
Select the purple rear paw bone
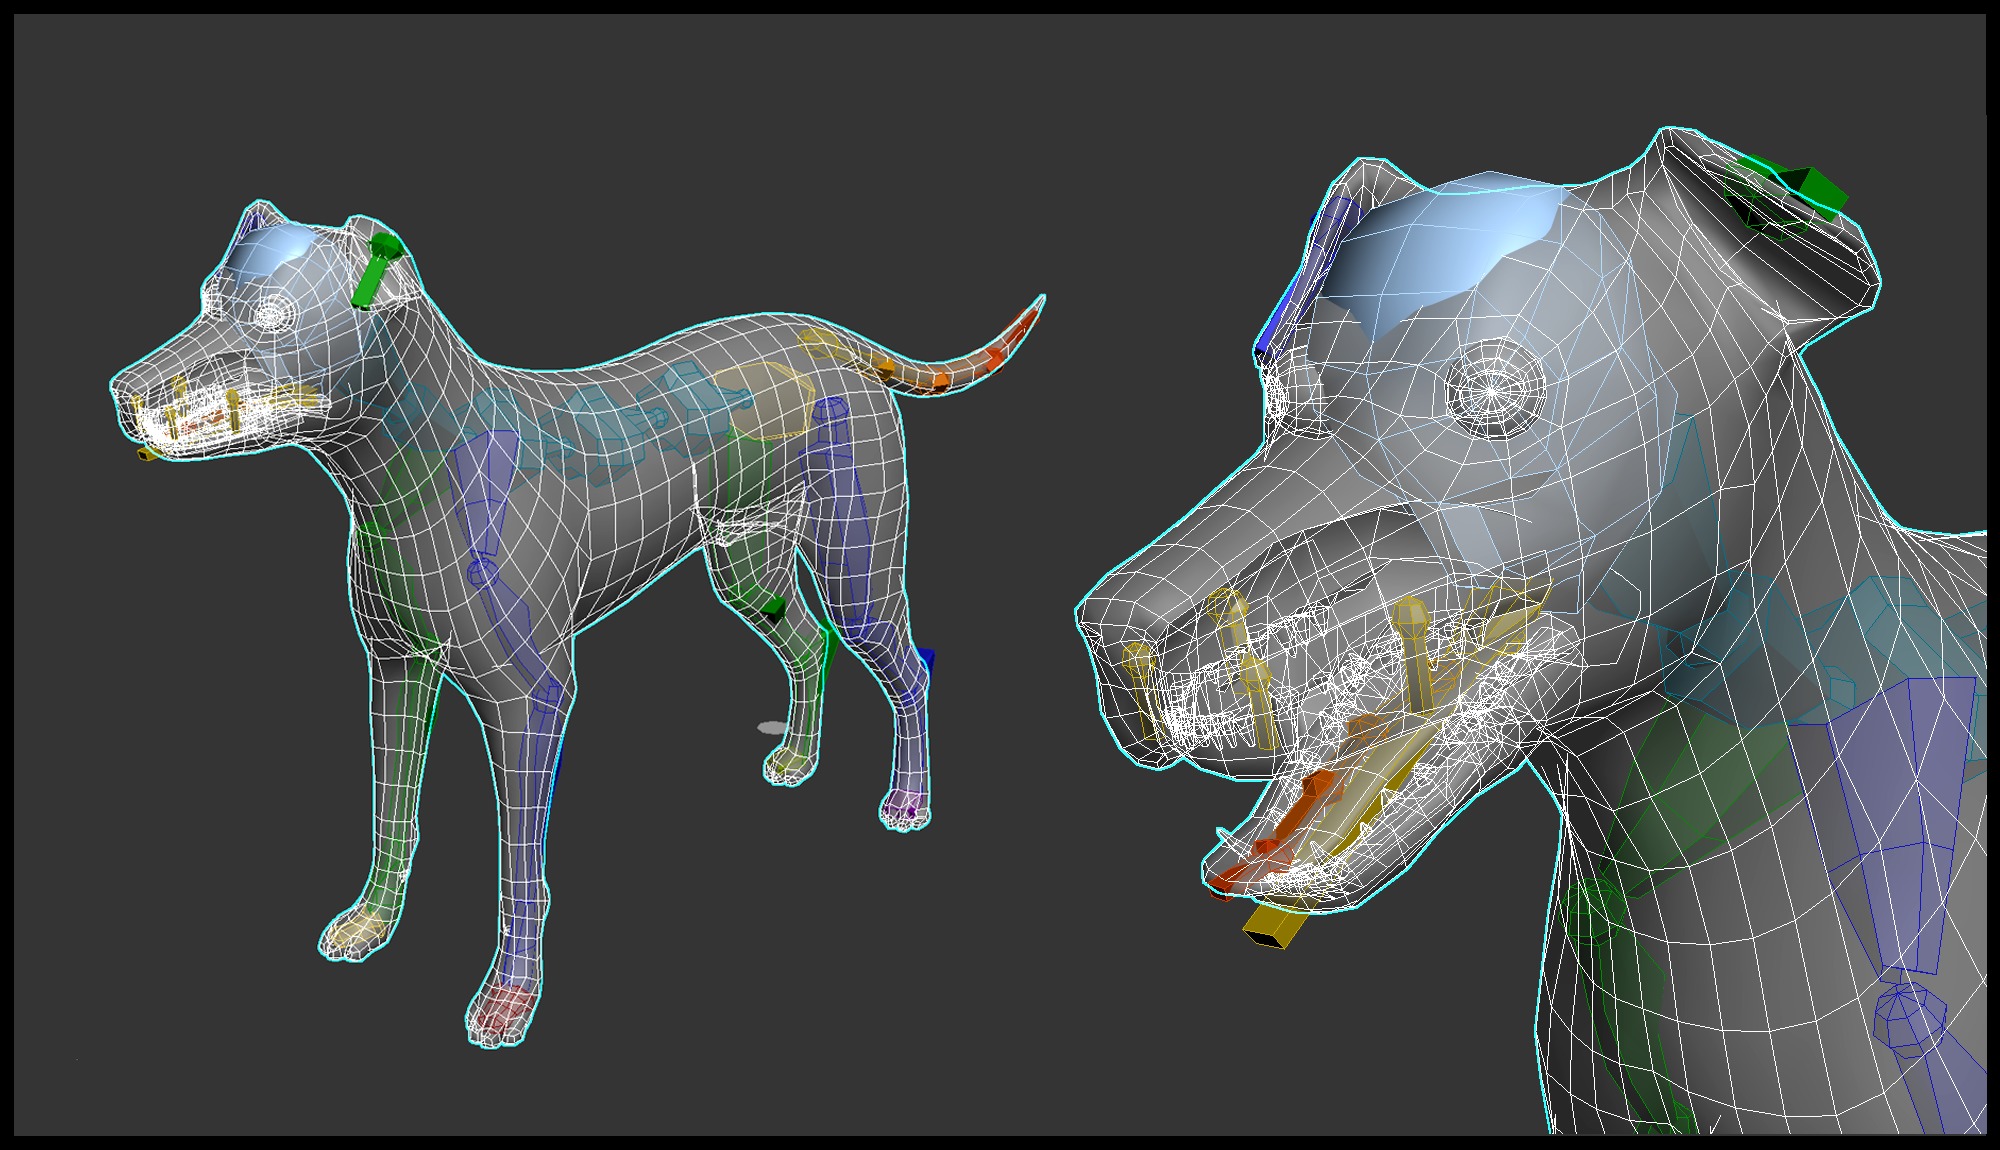[905, 805]
